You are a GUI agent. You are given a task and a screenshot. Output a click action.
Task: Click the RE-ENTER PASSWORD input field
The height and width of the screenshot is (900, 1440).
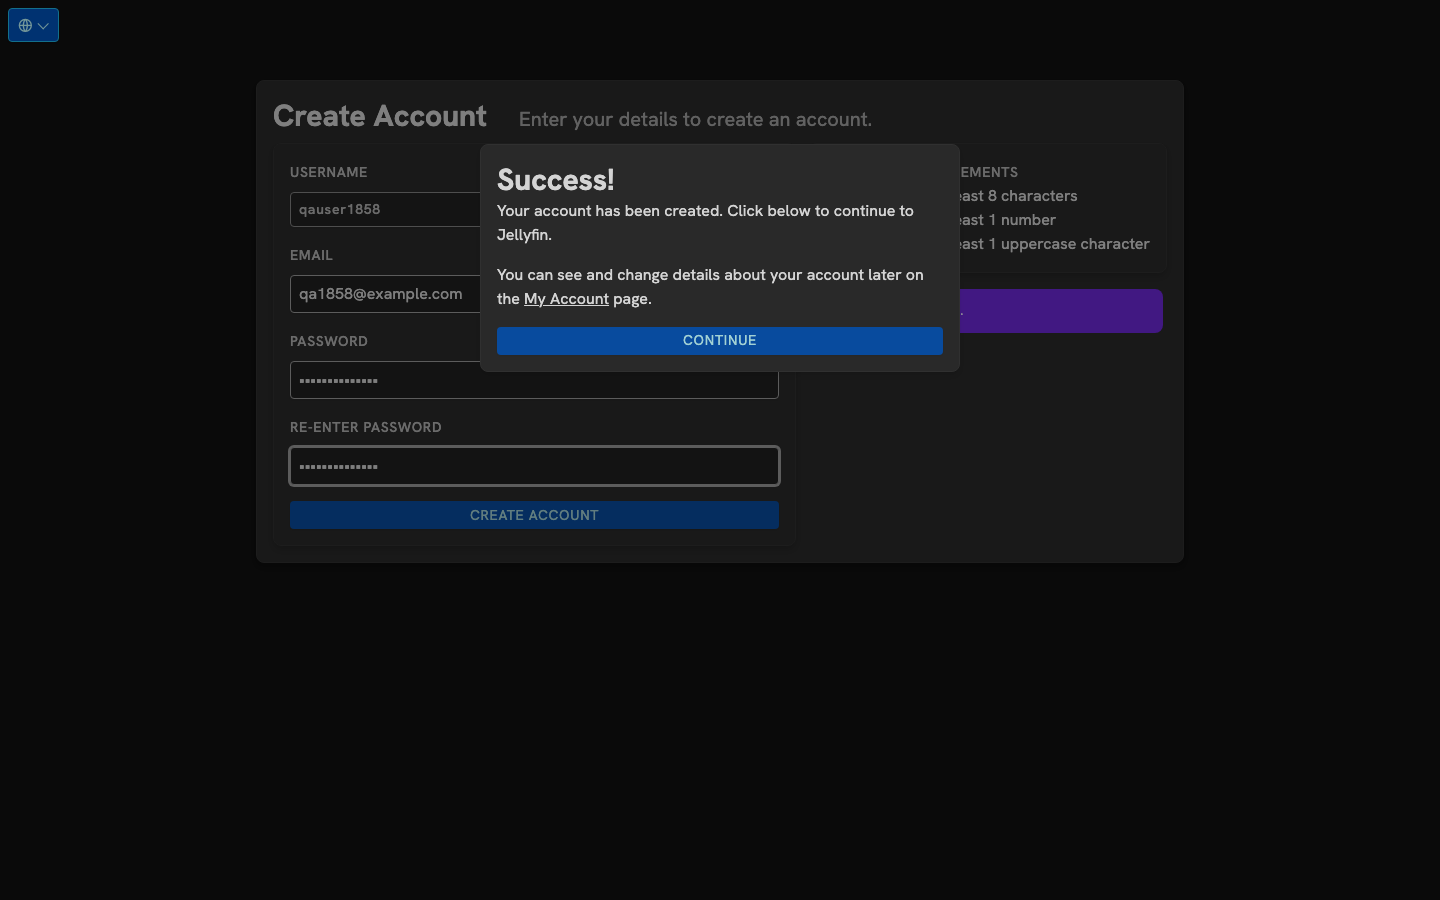pyautogui.click(x=534, y=466)
